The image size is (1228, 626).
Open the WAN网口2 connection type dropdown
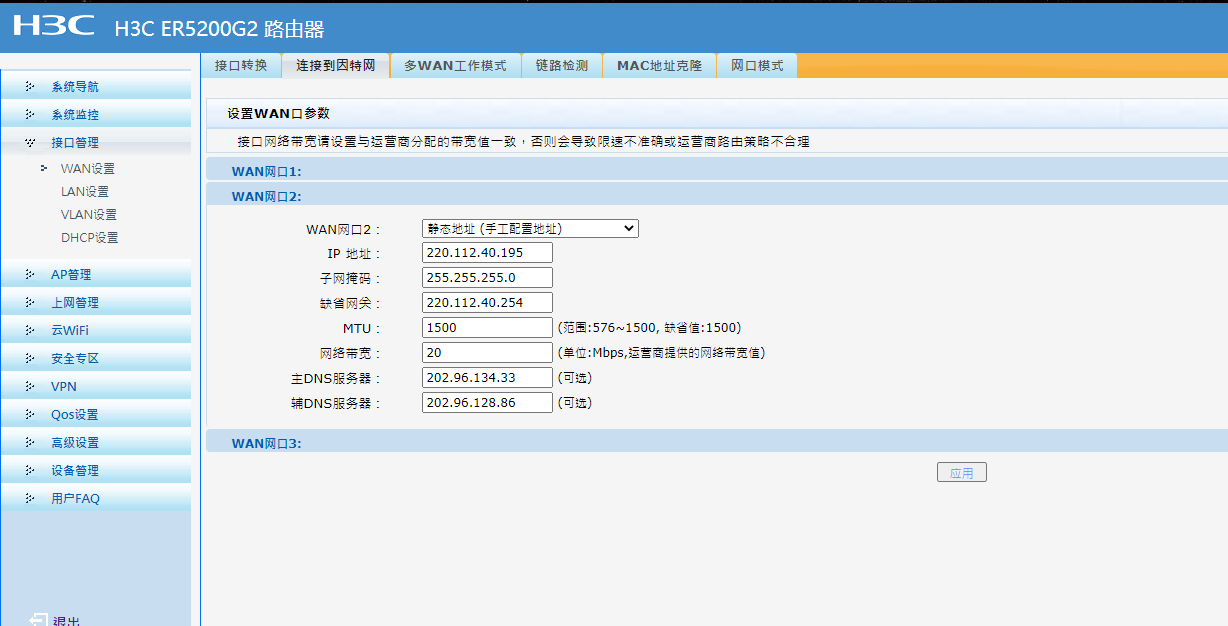530,228
